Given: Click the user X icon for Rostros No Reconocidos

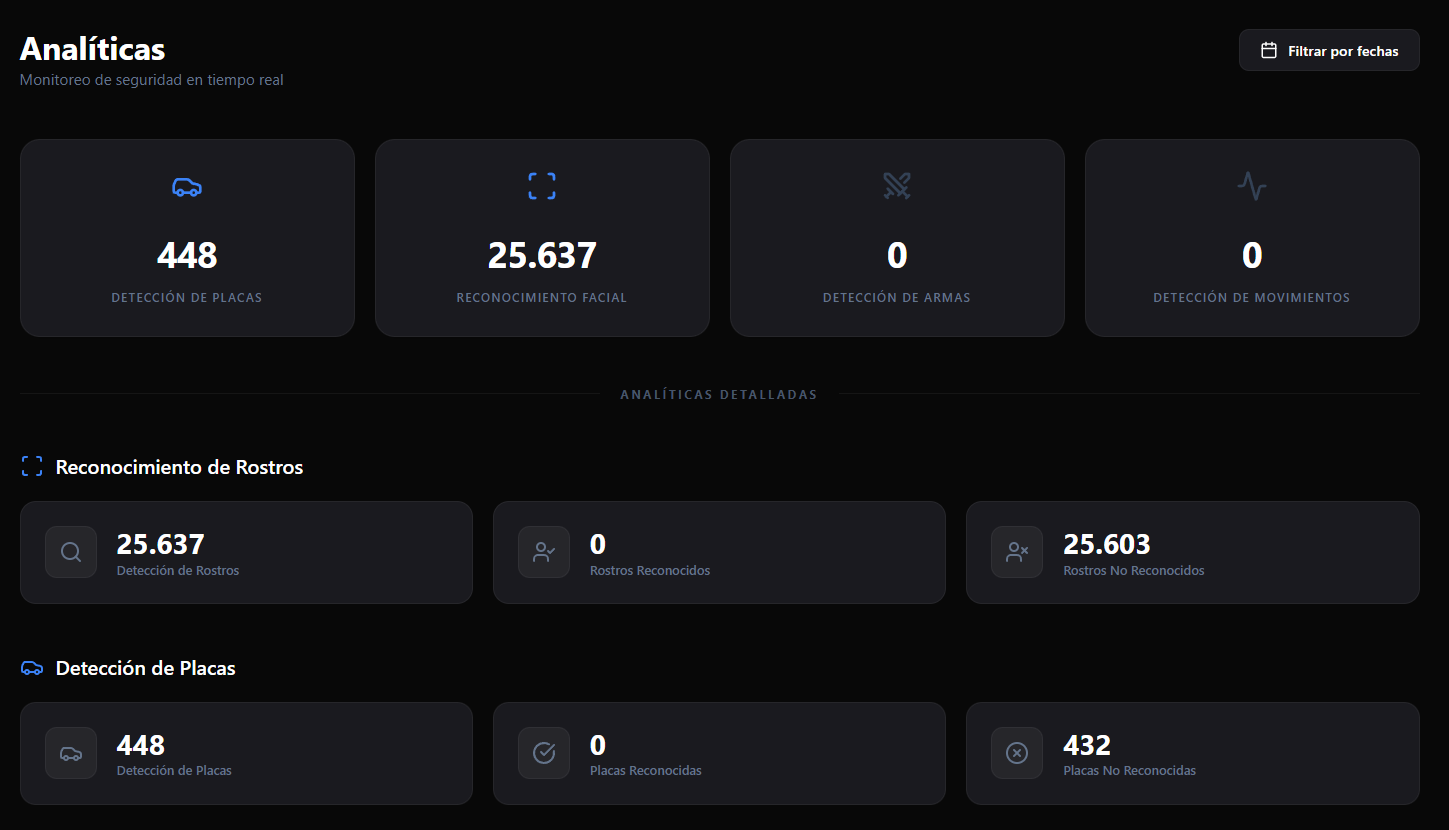Looking at the screenshot, I should click(x=1017, y=552).
